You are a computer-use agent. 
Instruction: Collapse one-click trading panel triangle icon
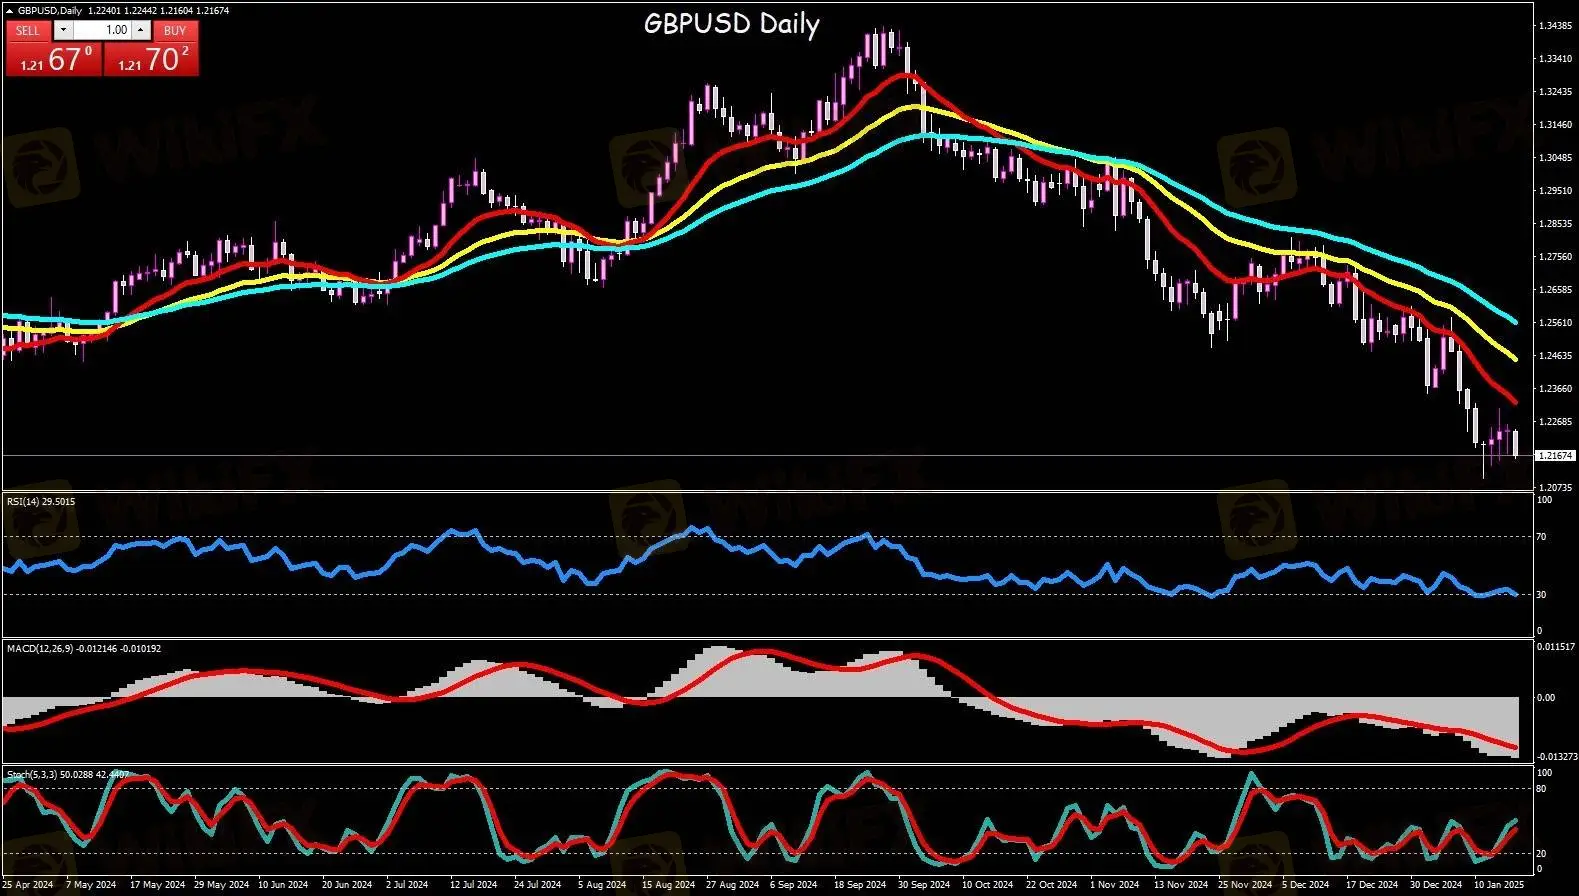coord(10,11)
